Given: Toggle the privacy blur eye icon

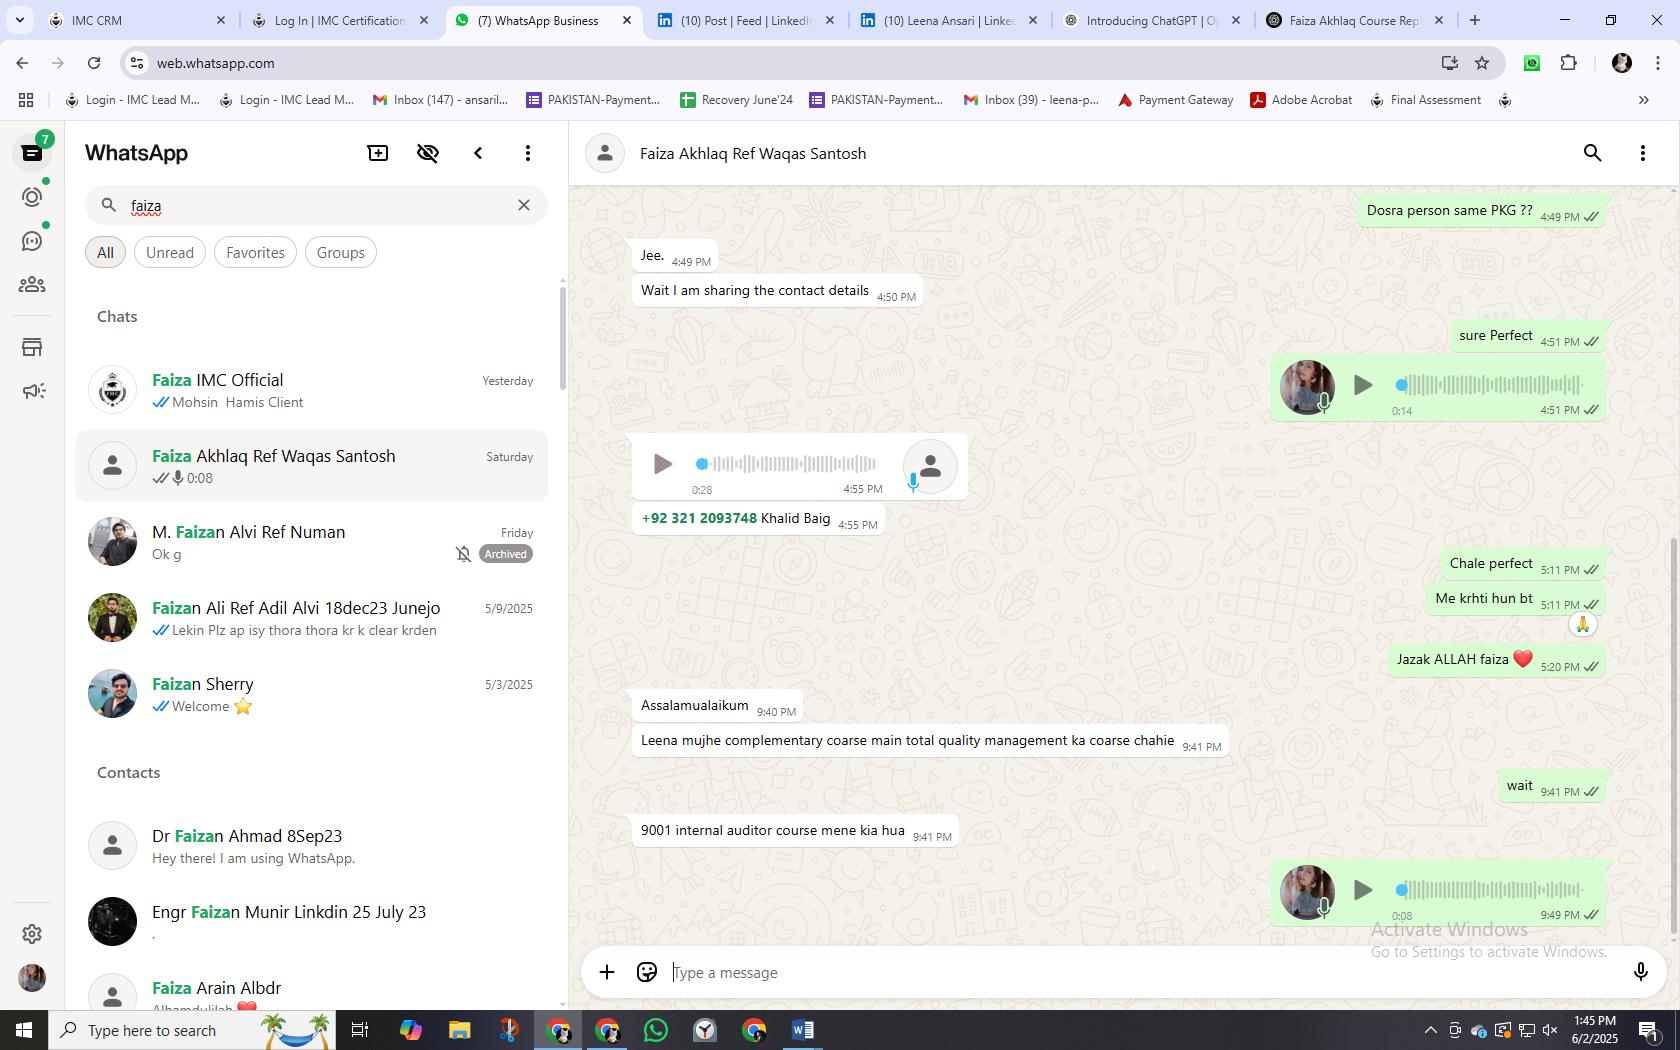Looking at the screenshot, I should 428,153.
